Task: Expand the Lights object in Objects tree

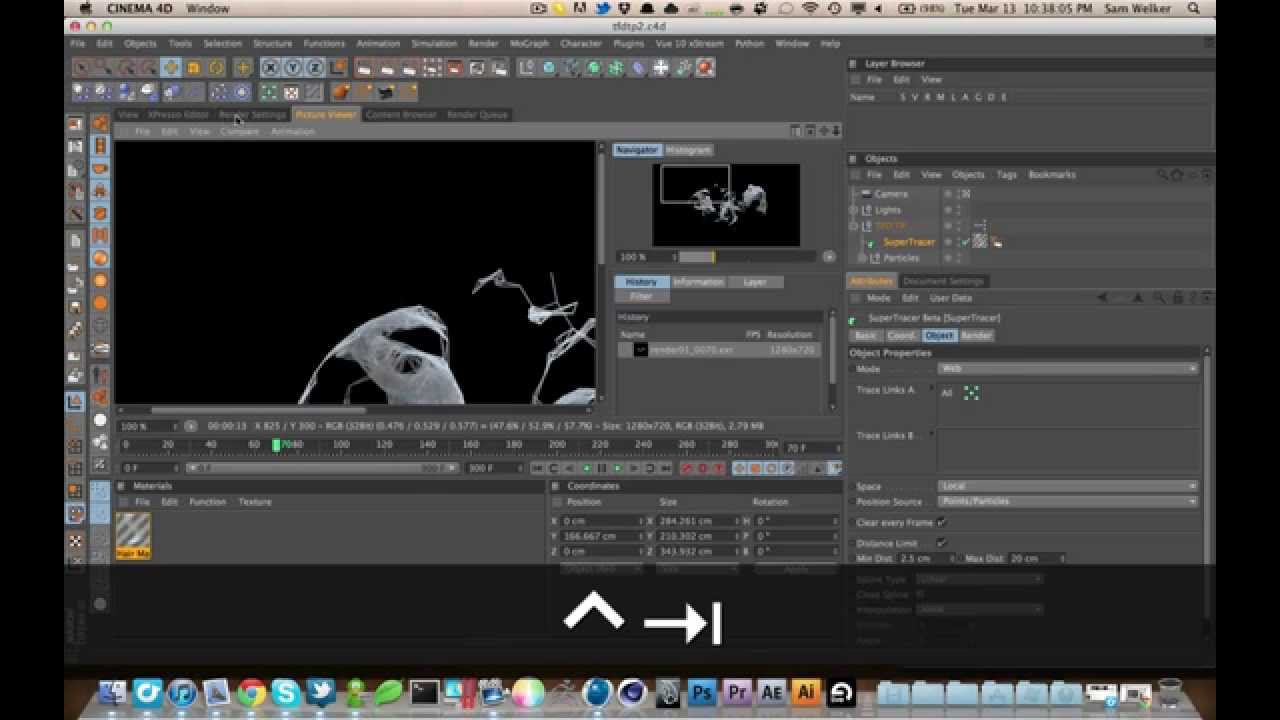Action: click(x=853, y=210)
